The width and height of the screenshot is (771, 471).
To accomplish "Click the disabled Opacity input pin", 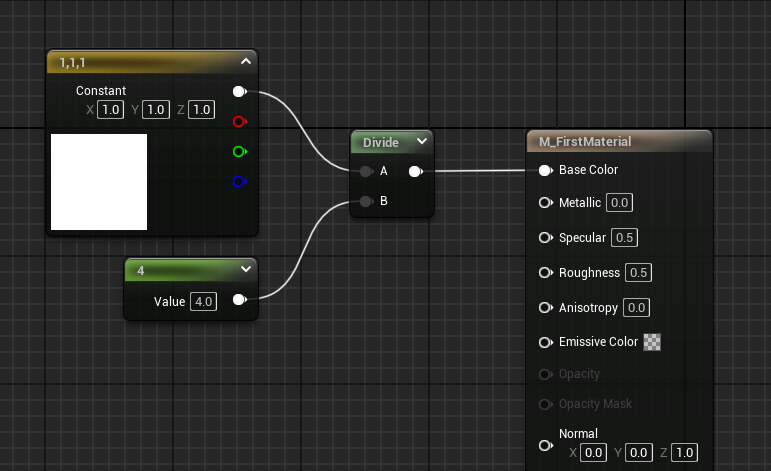I will [545, 374].
